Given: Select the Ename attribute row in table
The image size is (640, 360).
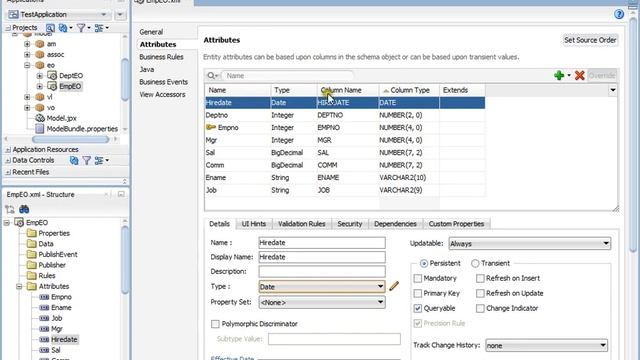Looking at the screenshot, I should coord(344,178).
